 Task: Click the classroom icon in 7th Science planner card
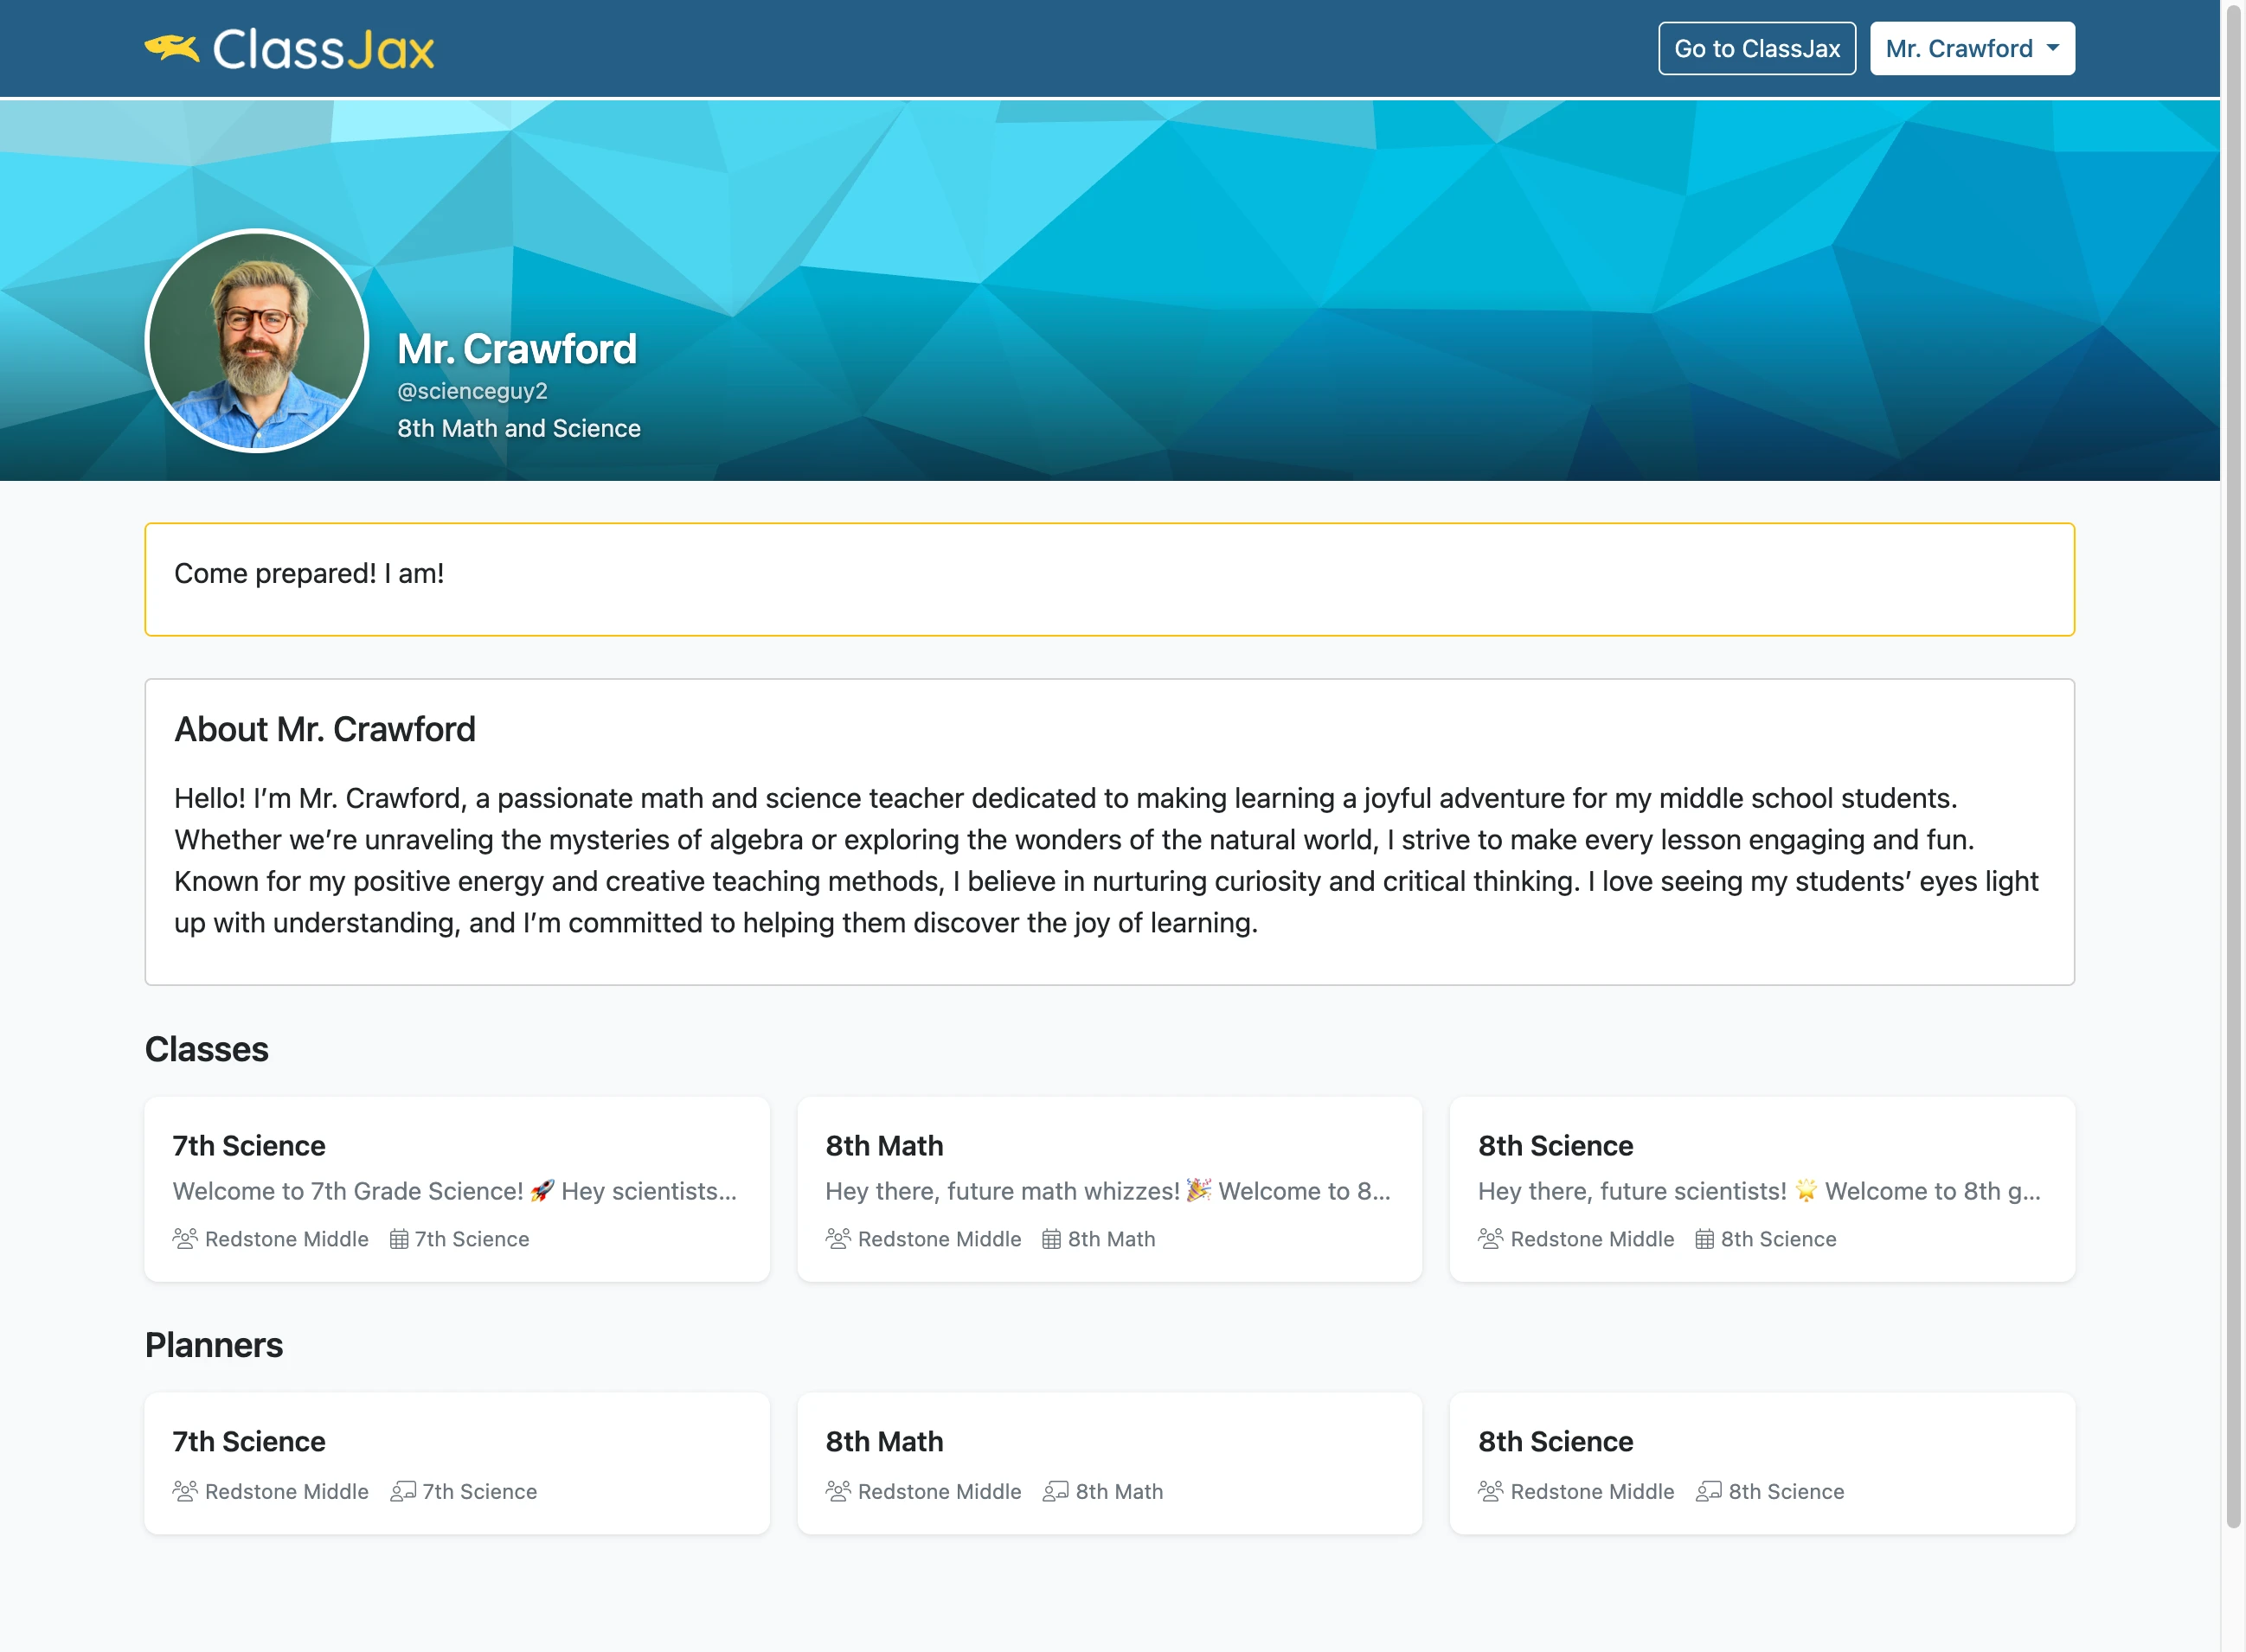click(403, 1491)
